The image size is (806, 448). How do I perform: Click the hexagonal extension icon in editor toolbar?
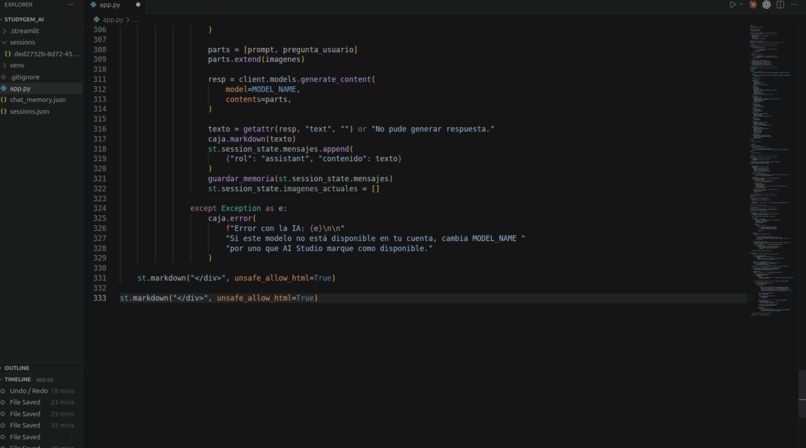click(766, 5)
